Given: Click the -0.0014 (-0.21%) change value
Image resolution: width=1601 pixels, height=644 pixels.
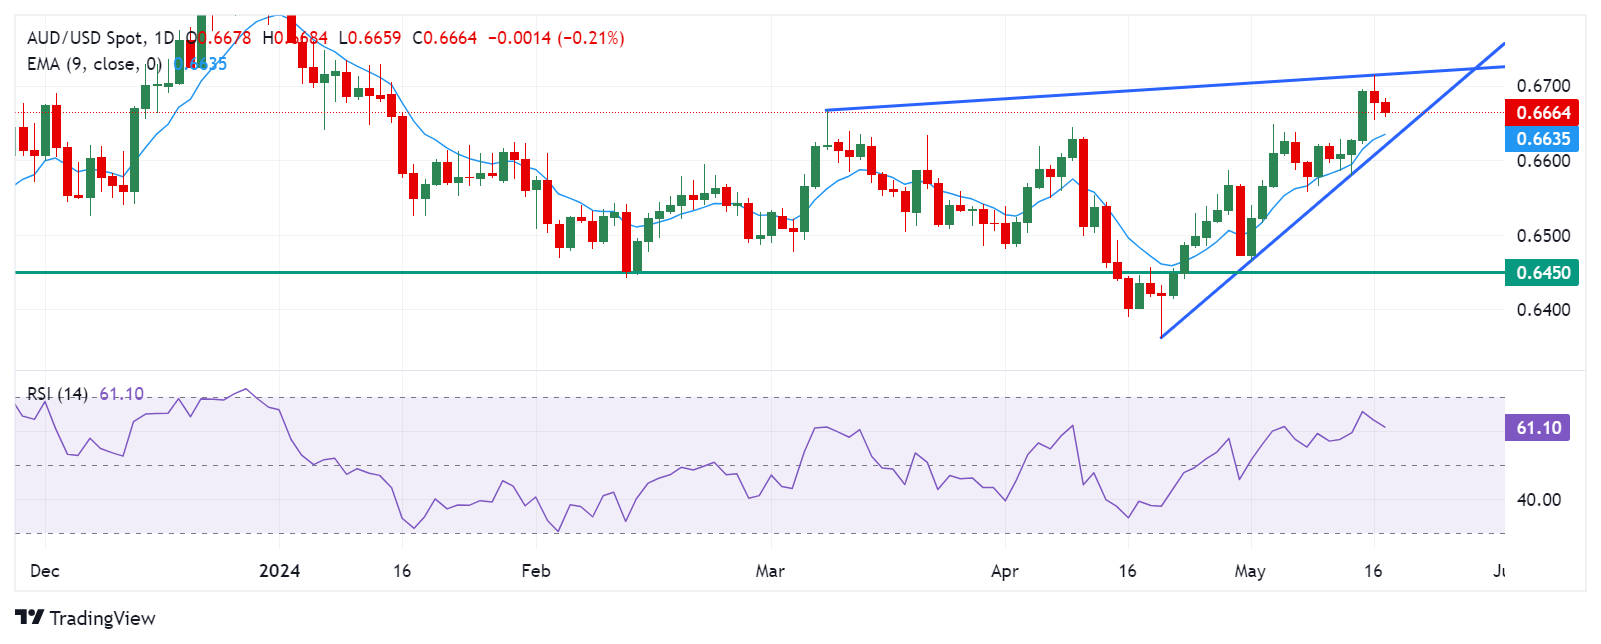Looking at the screenshot, I should pyautogui.click(x=556, y=38).
